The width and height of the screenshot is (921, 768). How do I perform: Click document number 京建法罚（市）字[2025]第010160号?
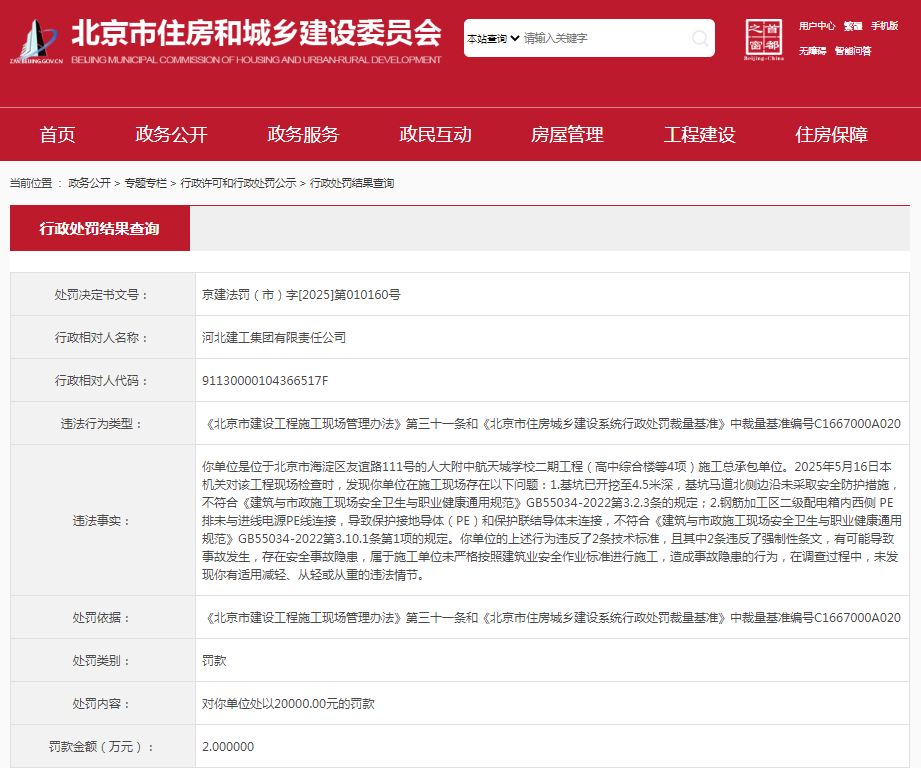pos(301,295)
